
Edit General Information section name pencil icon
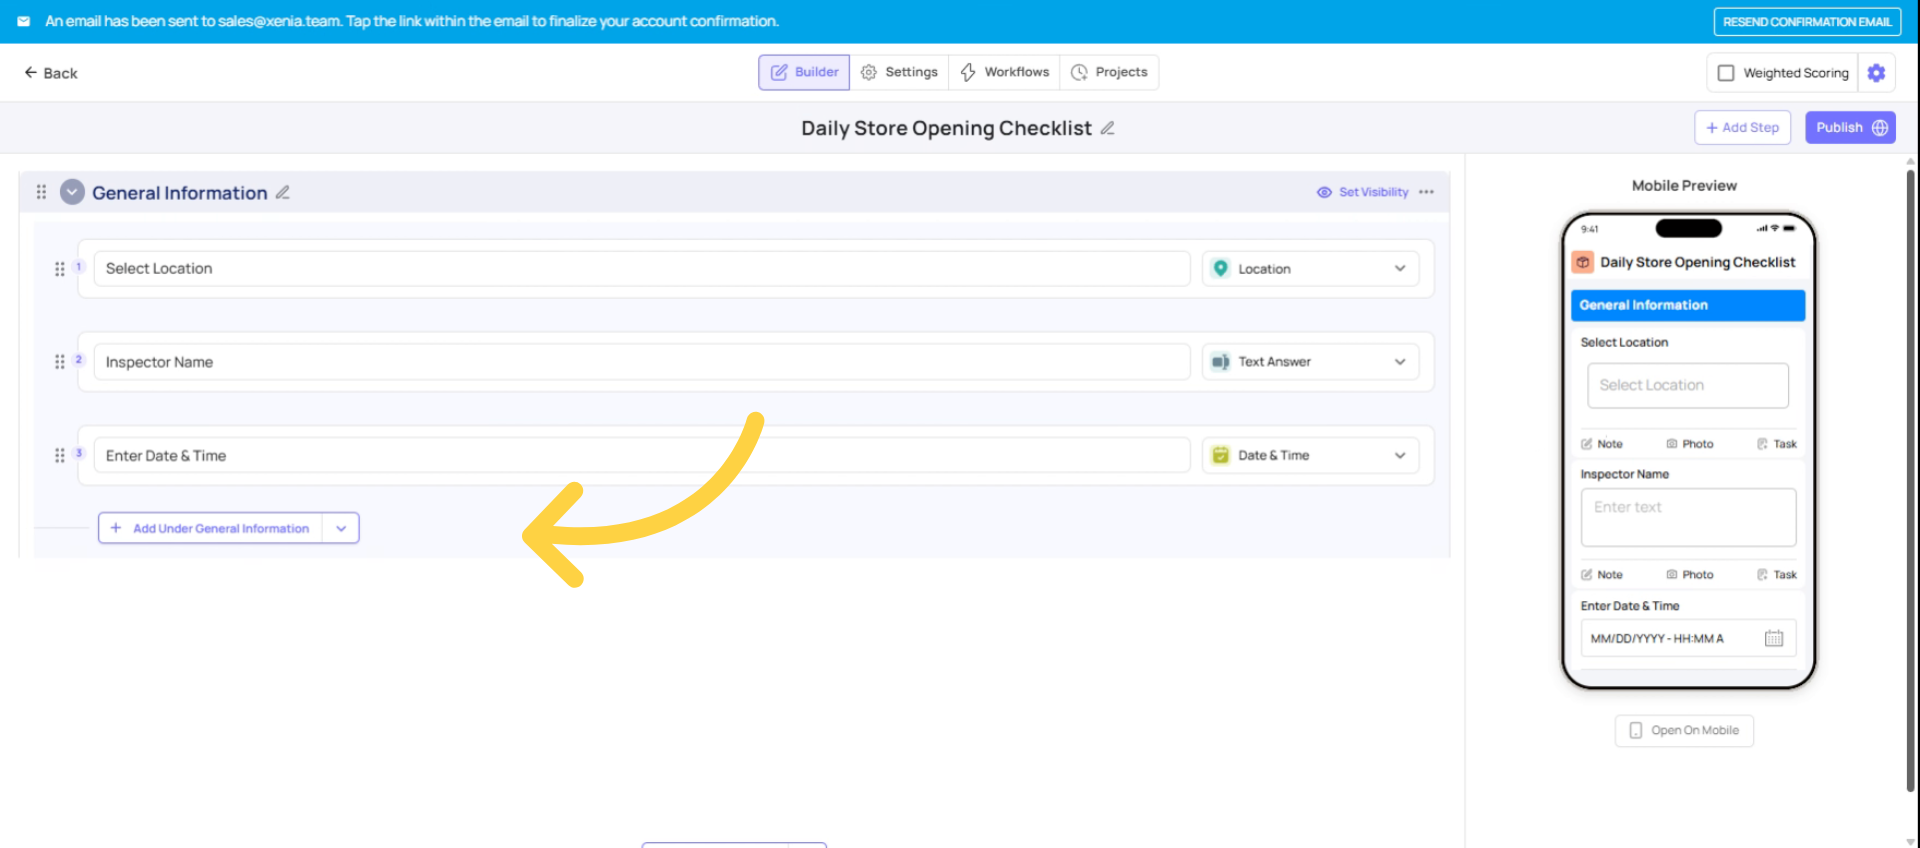tap(283, 192)
